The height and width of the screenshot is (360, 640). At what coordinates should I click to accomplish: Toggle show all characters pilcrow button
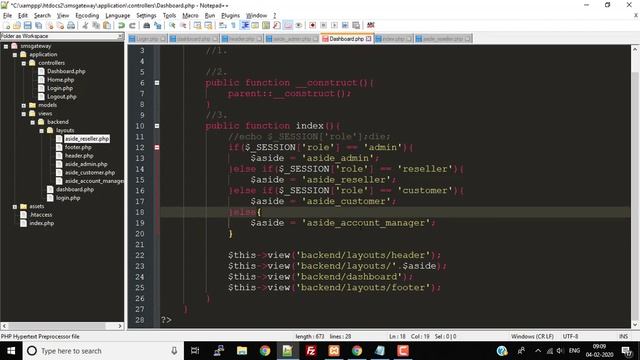[x=233, y=25]
